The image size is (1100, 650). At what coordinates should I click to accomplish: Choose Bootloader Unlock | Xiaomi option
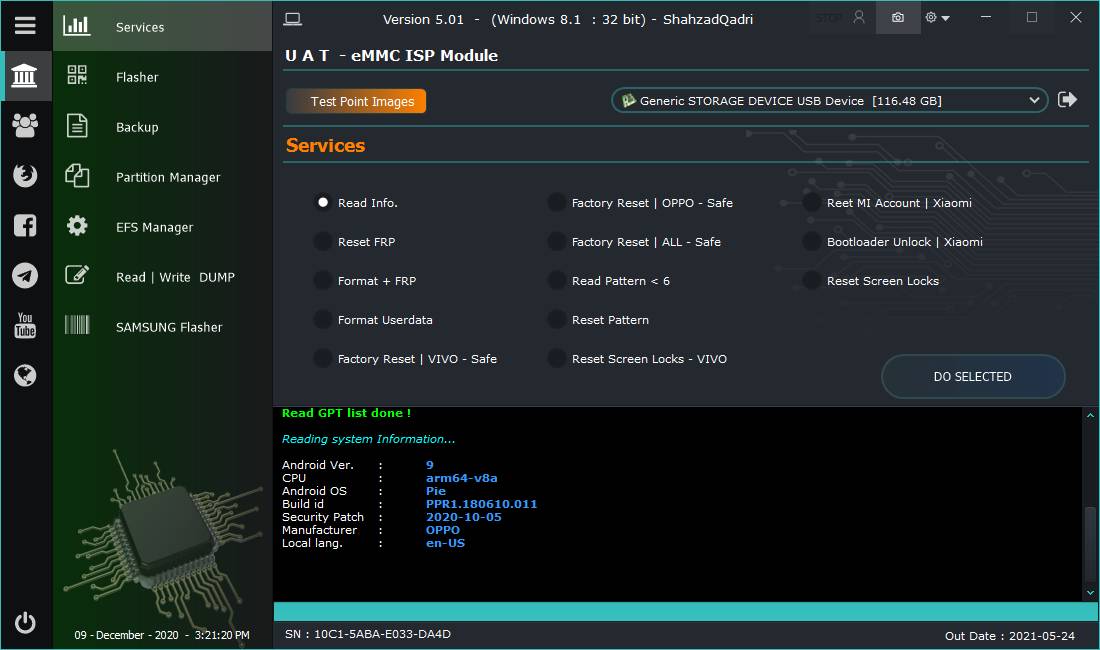[x=812, y=242]
